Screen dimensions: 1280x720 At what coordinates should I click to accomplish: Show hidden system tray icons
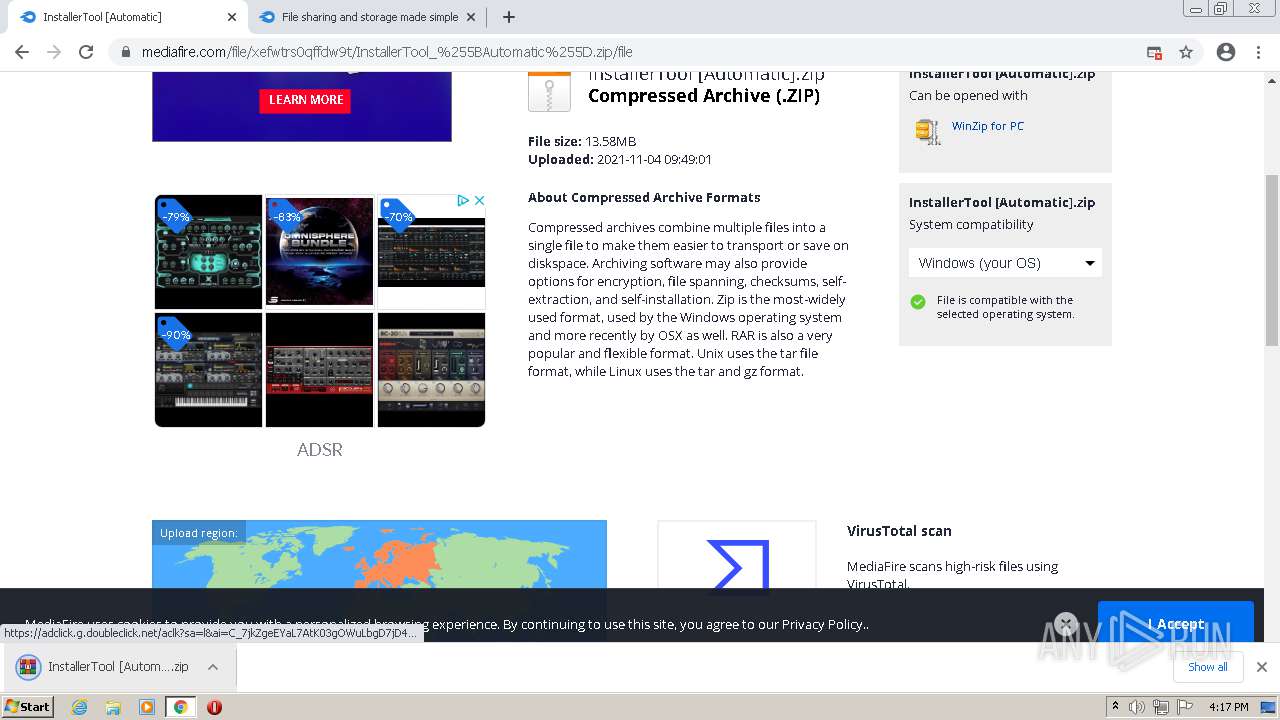[x=1116, y=707]
